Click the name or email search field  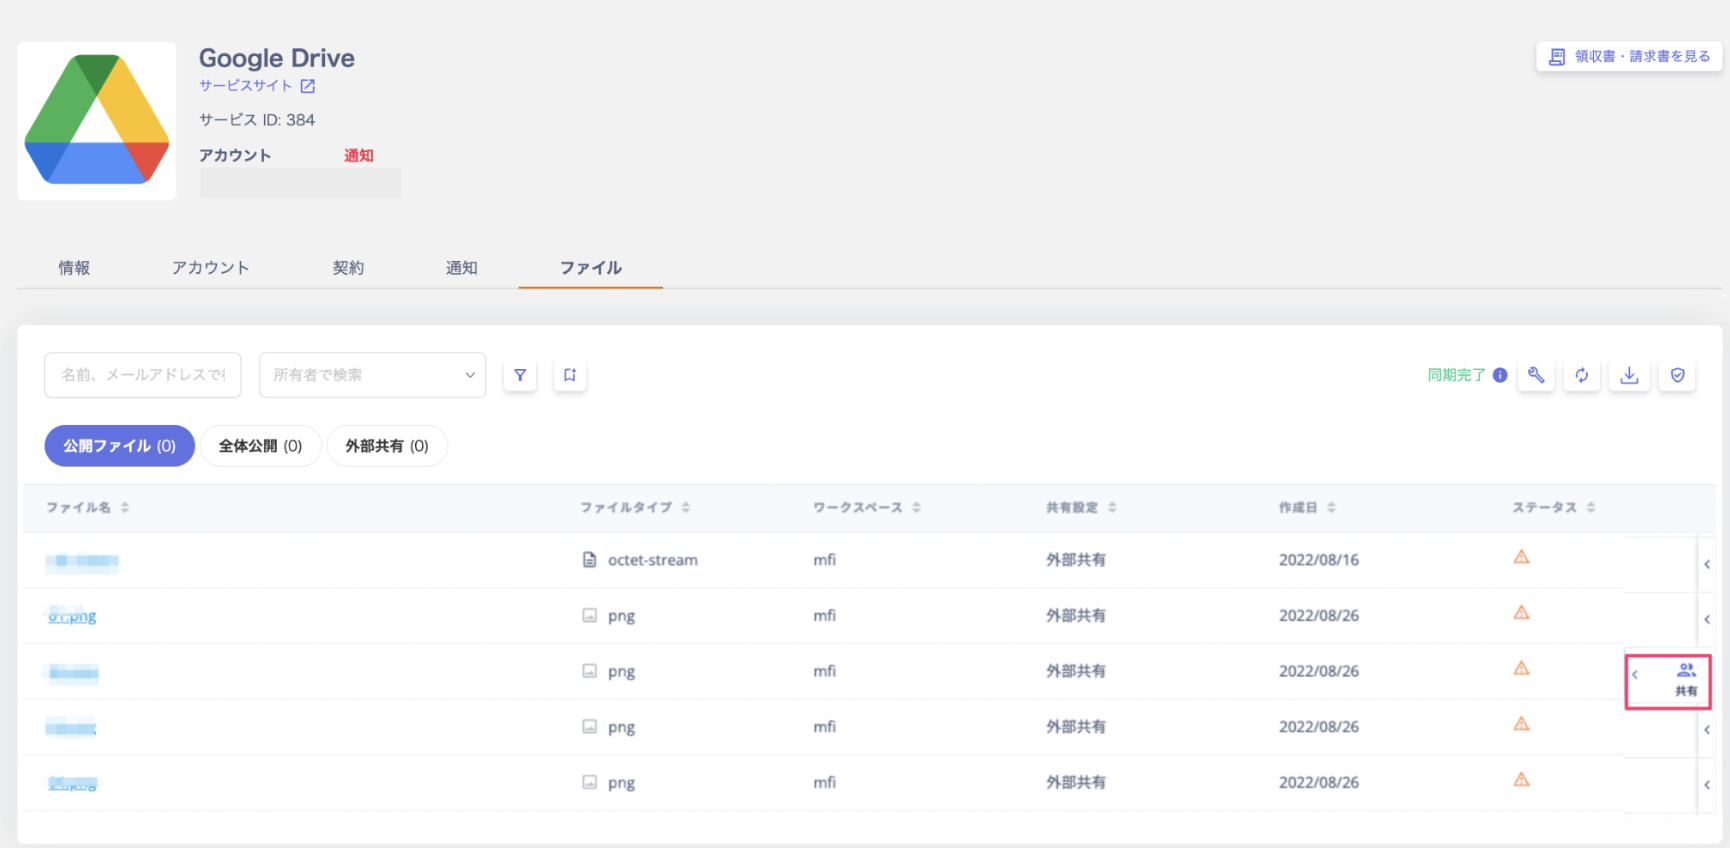(143, 375)
